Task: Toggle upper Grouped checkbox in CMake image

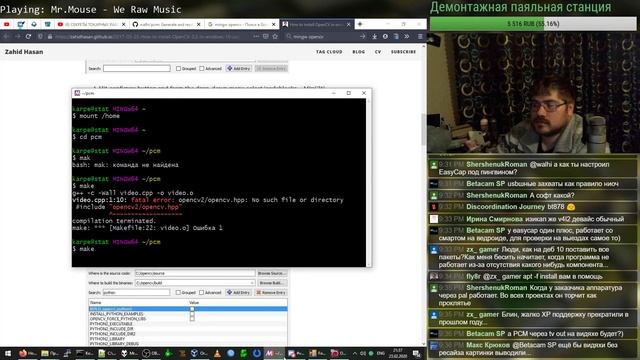Action: (x=178, y=69)
